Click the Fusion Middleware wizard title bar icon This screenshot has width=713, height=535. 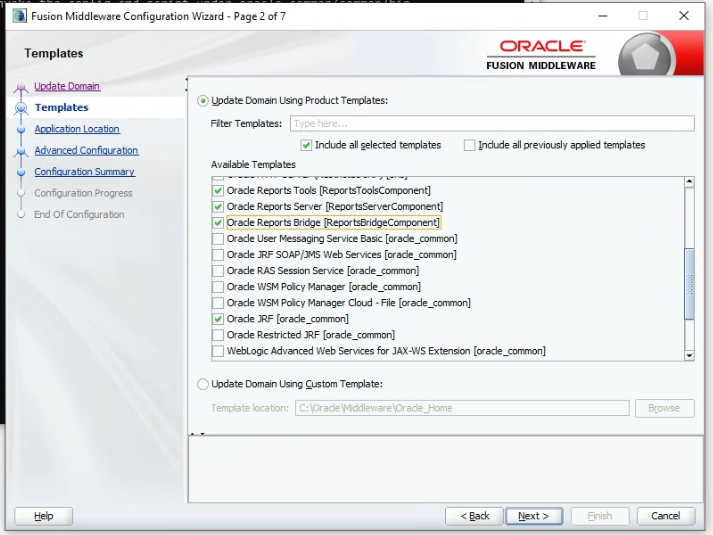click(x=20, y=16)
